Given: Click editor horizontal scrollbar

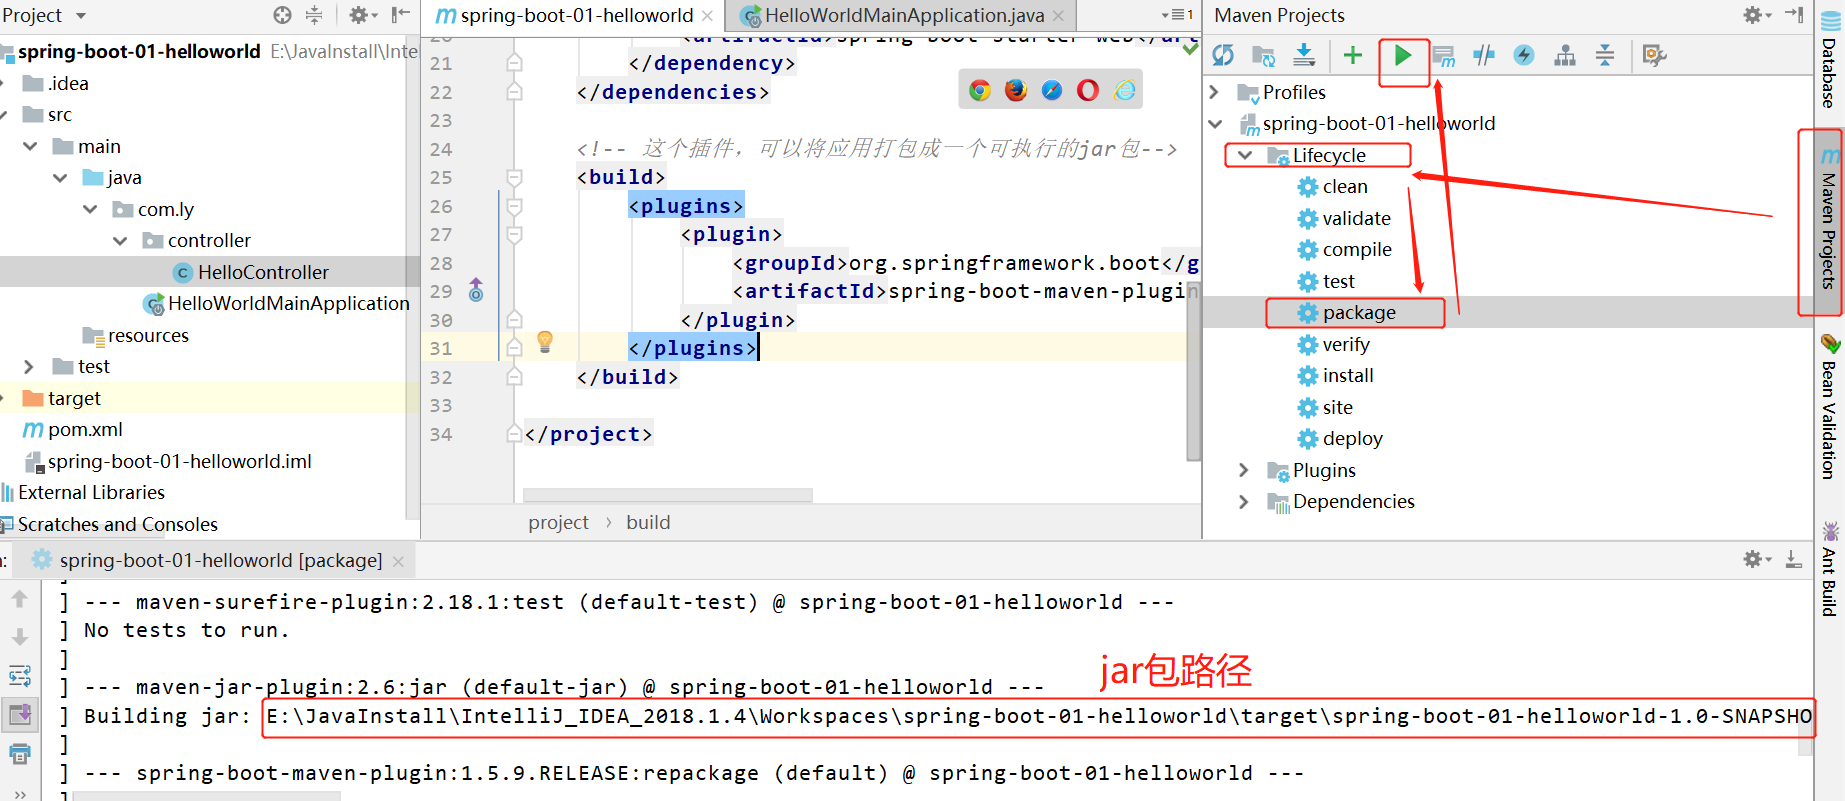Looking at the screenshot, I should tap(668, 495).
